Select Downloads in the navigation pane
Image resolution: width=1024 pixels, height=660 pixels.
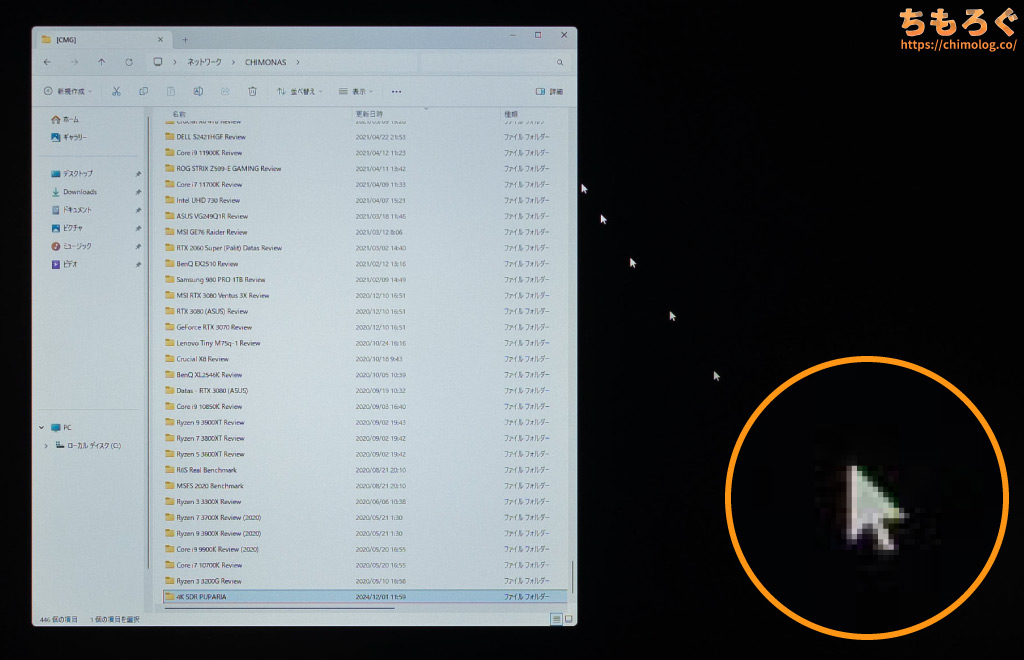click(80, 192)
